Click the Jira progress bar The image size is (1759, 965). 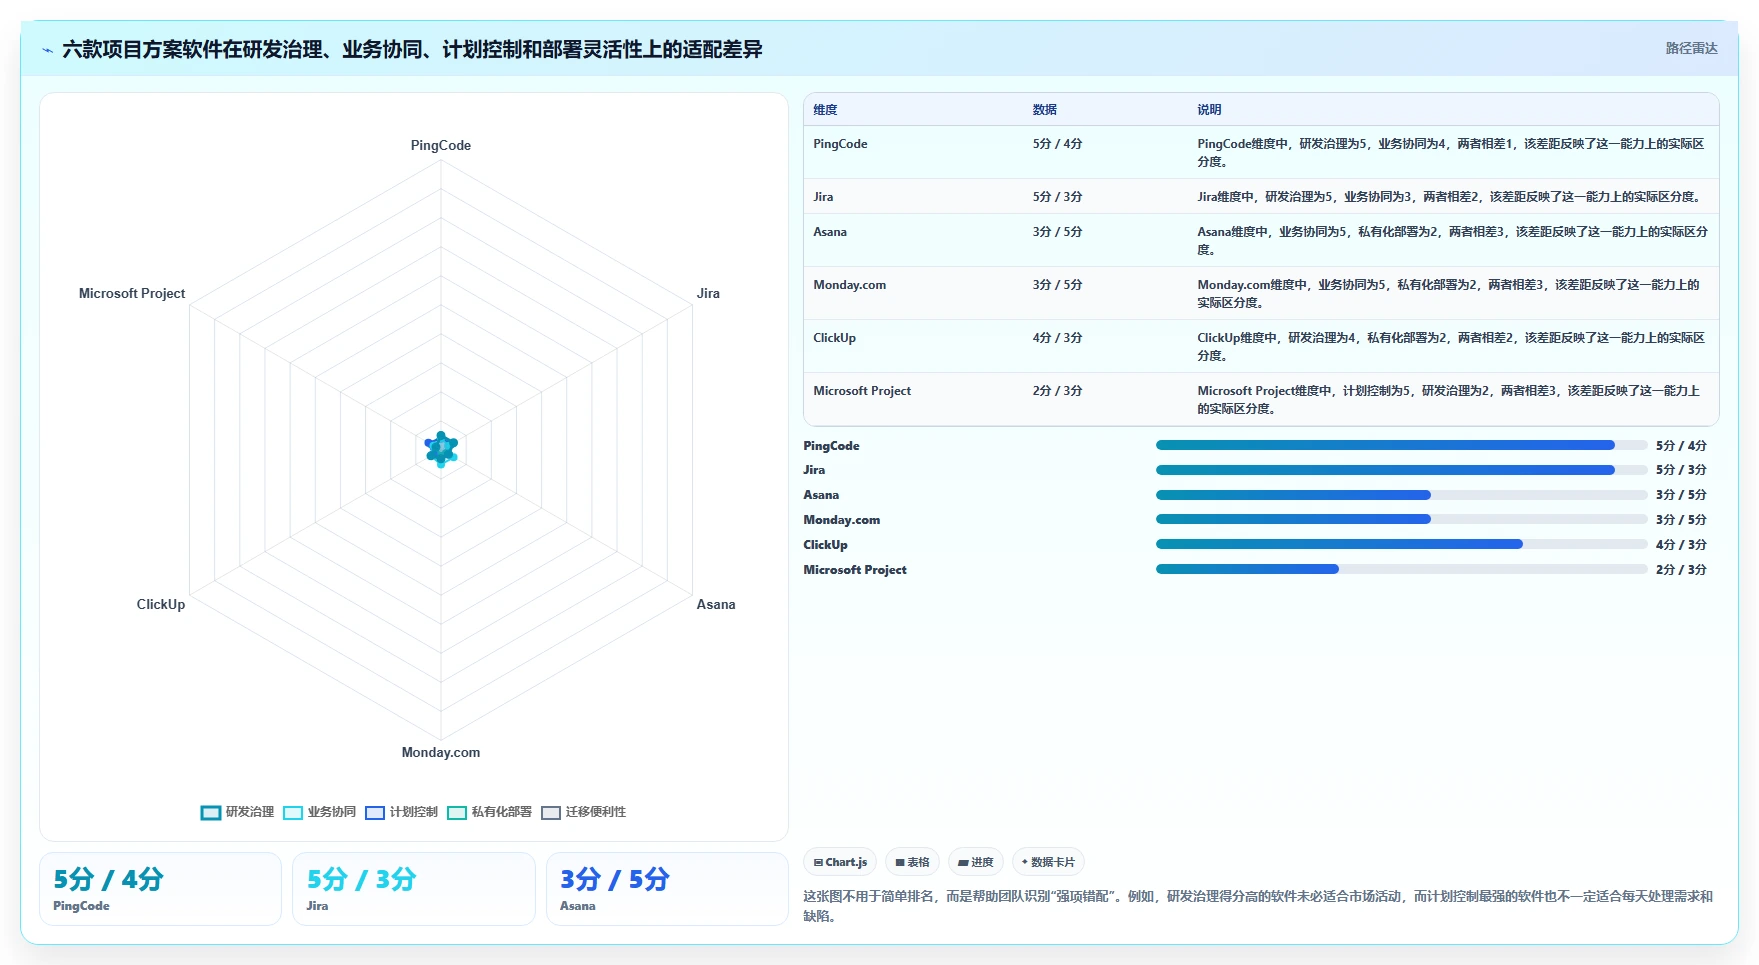(1401, 470)
